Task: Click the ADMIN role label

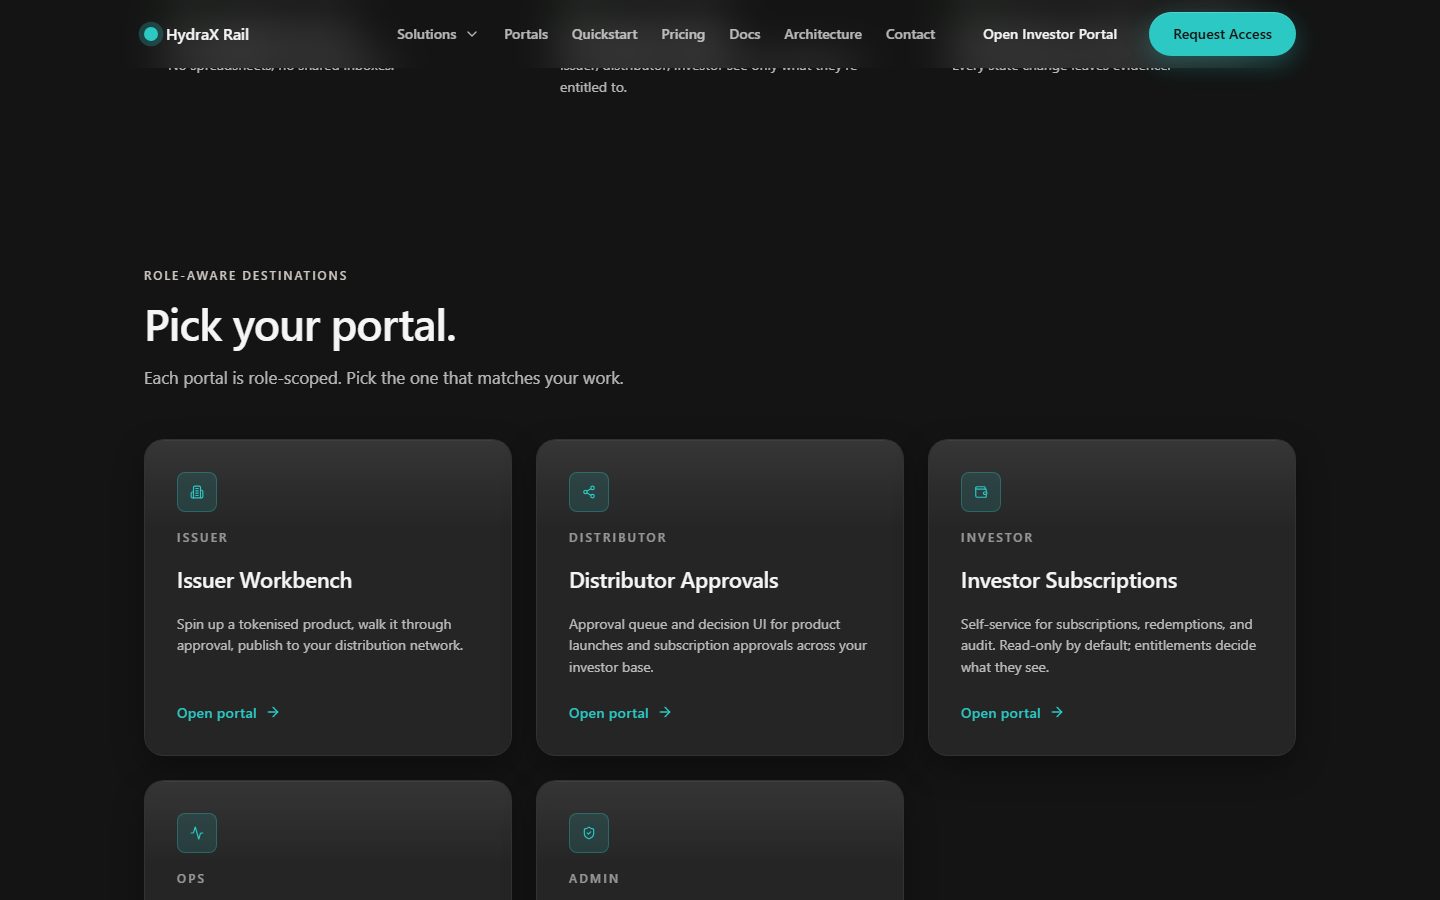Action: pyautogui.click(x=594, y=878)
